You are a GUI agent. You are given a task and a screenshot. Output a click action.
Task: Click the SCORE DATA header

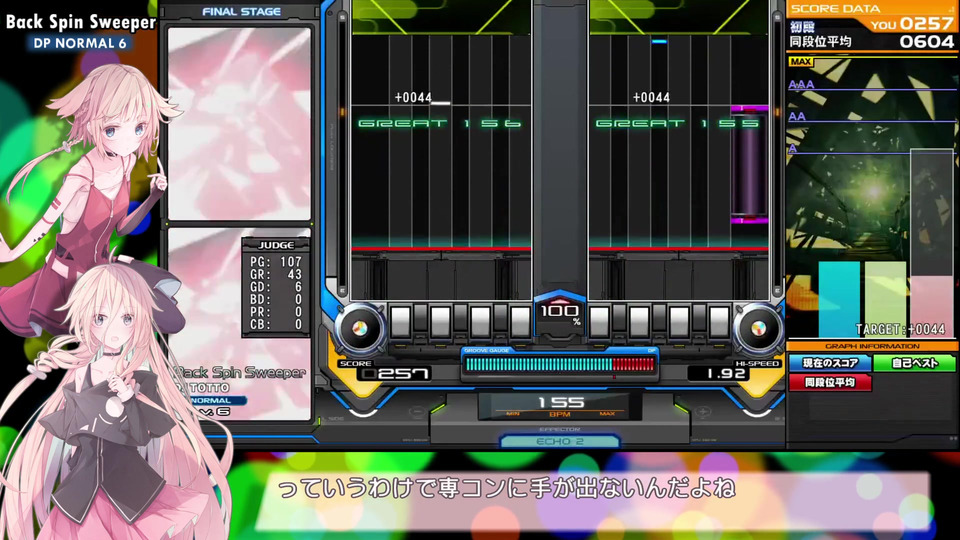pos(836,9)
